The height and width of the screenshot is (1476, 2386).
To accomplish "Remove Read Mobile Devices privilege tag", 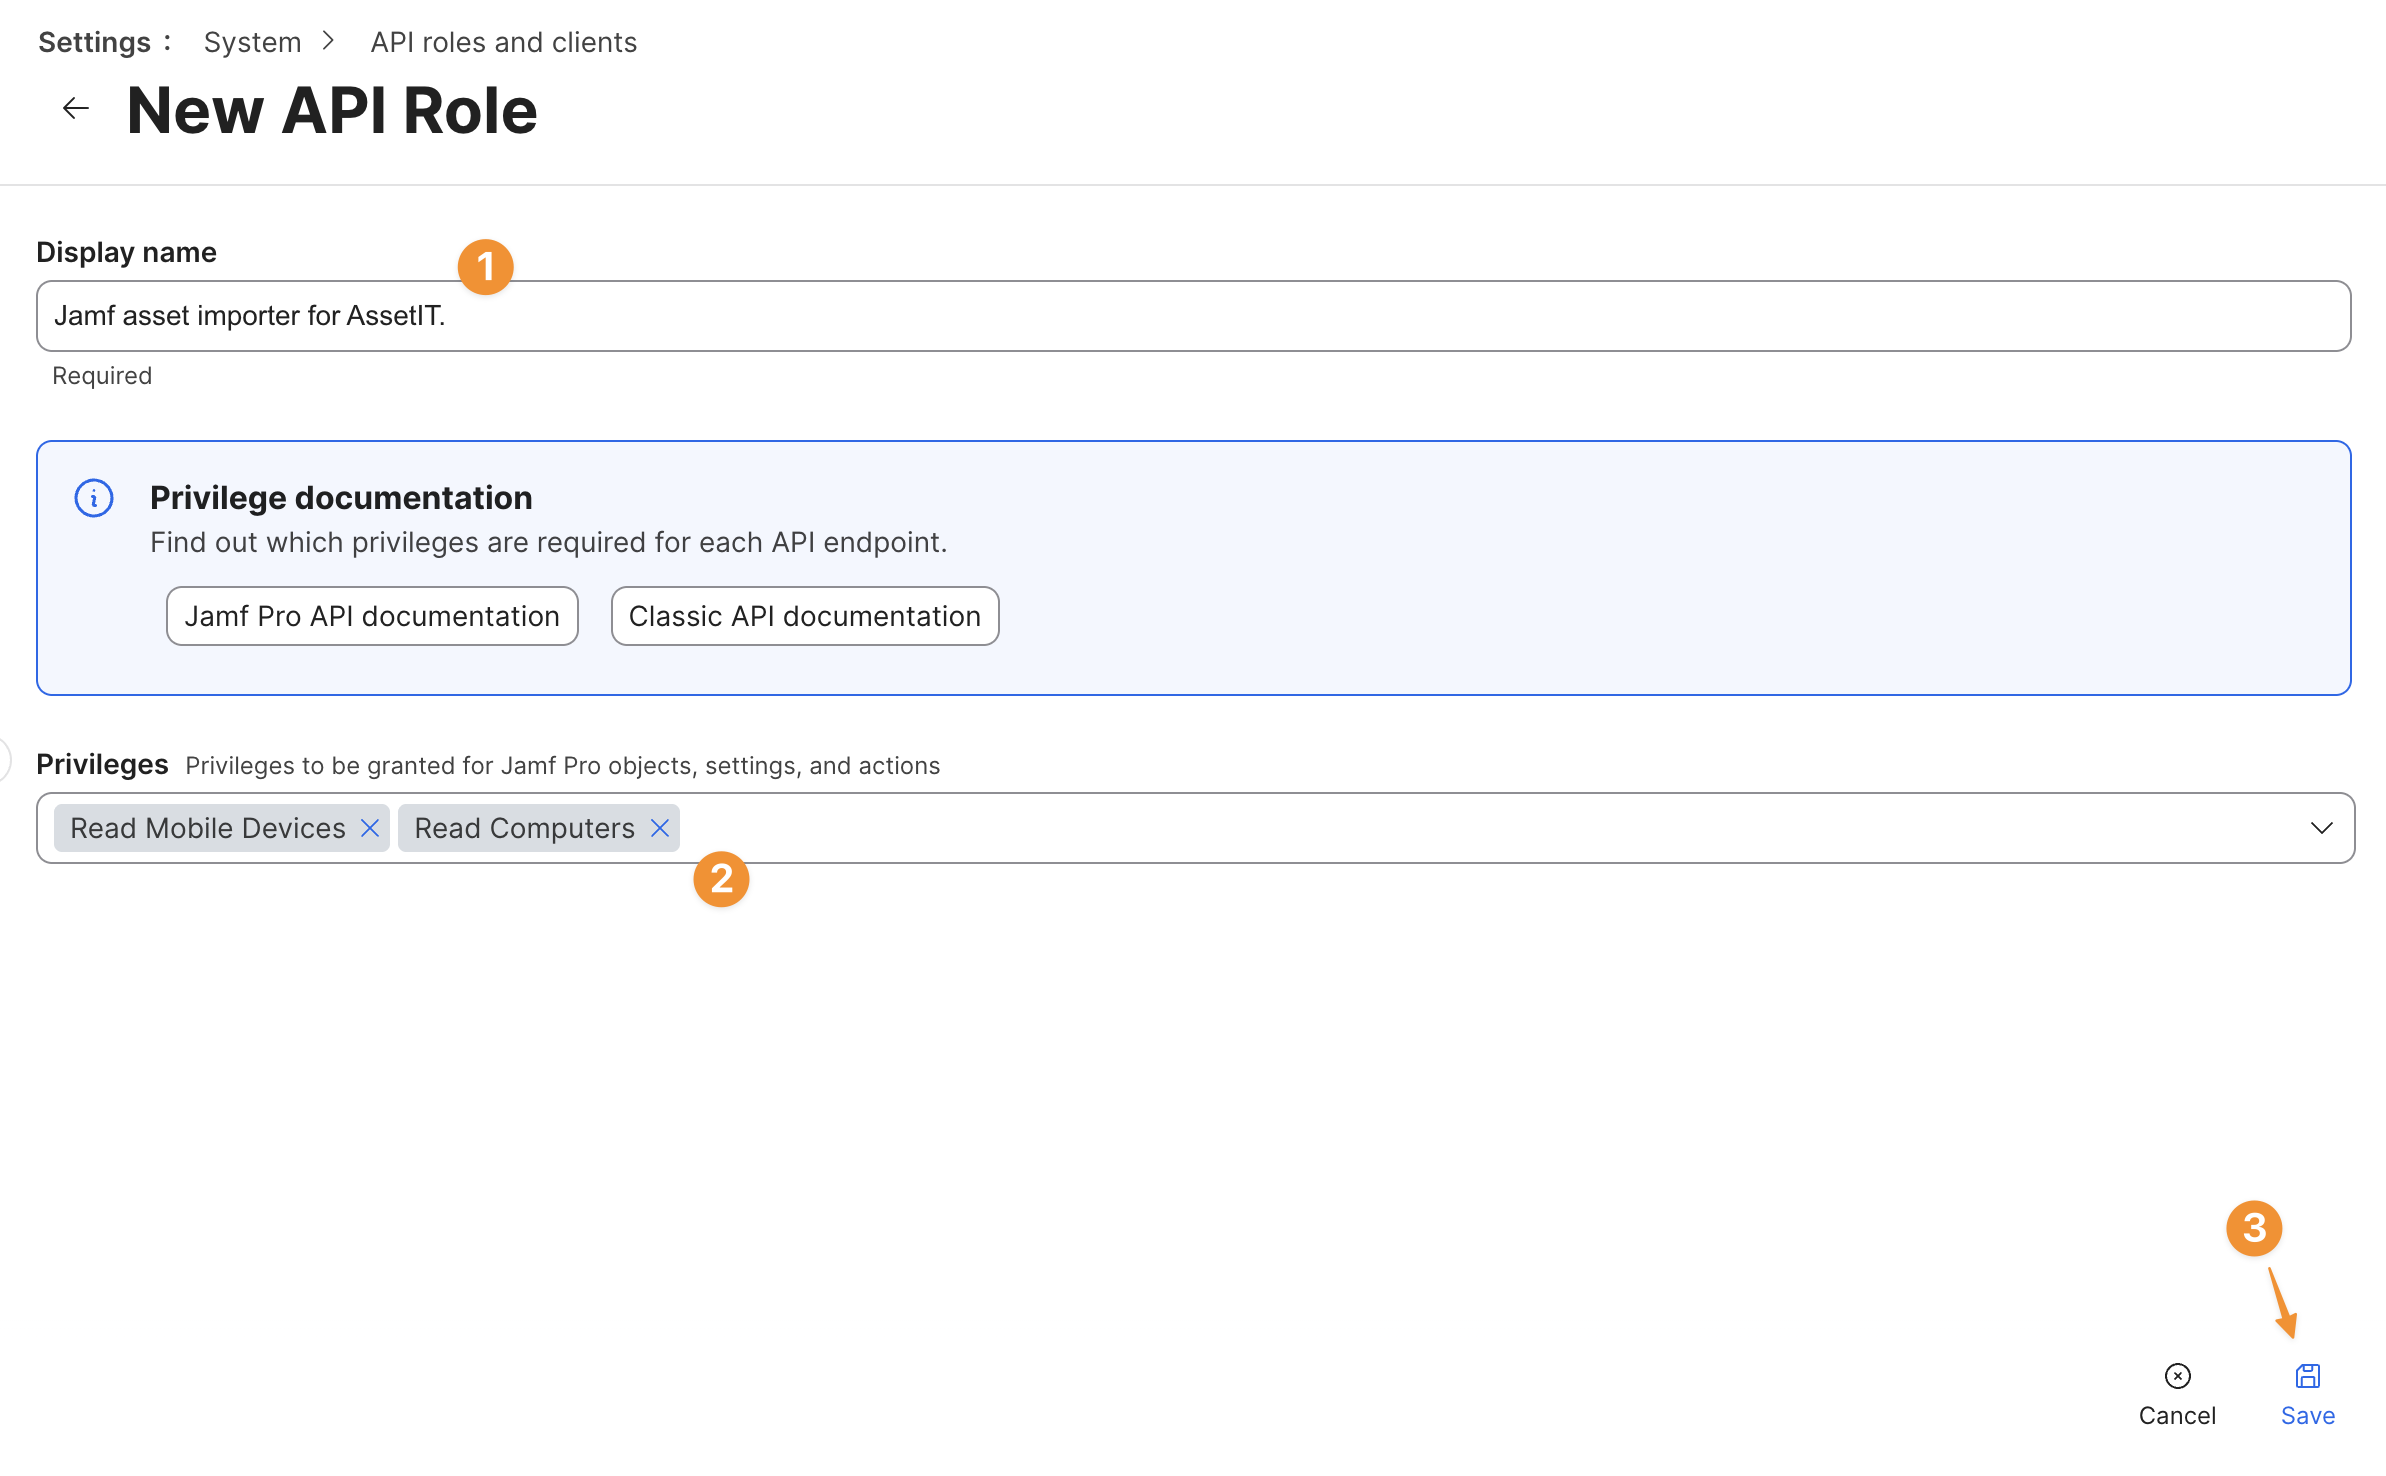I will (x=370, y=828).
